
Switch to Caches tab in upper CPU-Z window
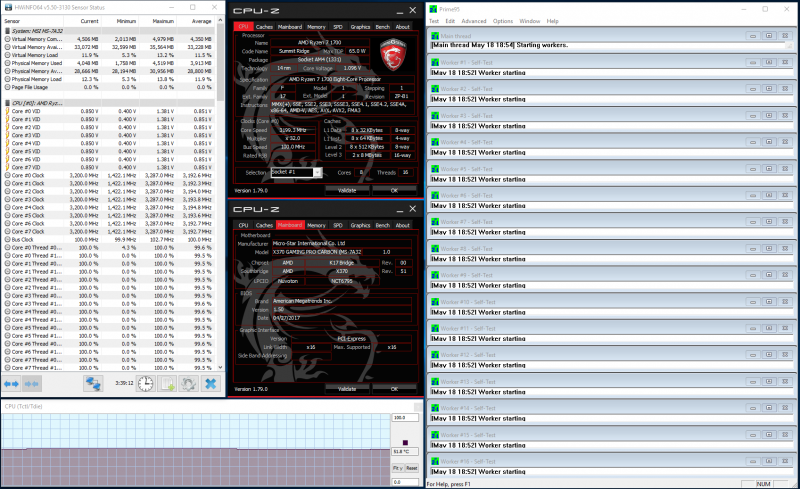[x=264, y=27]
